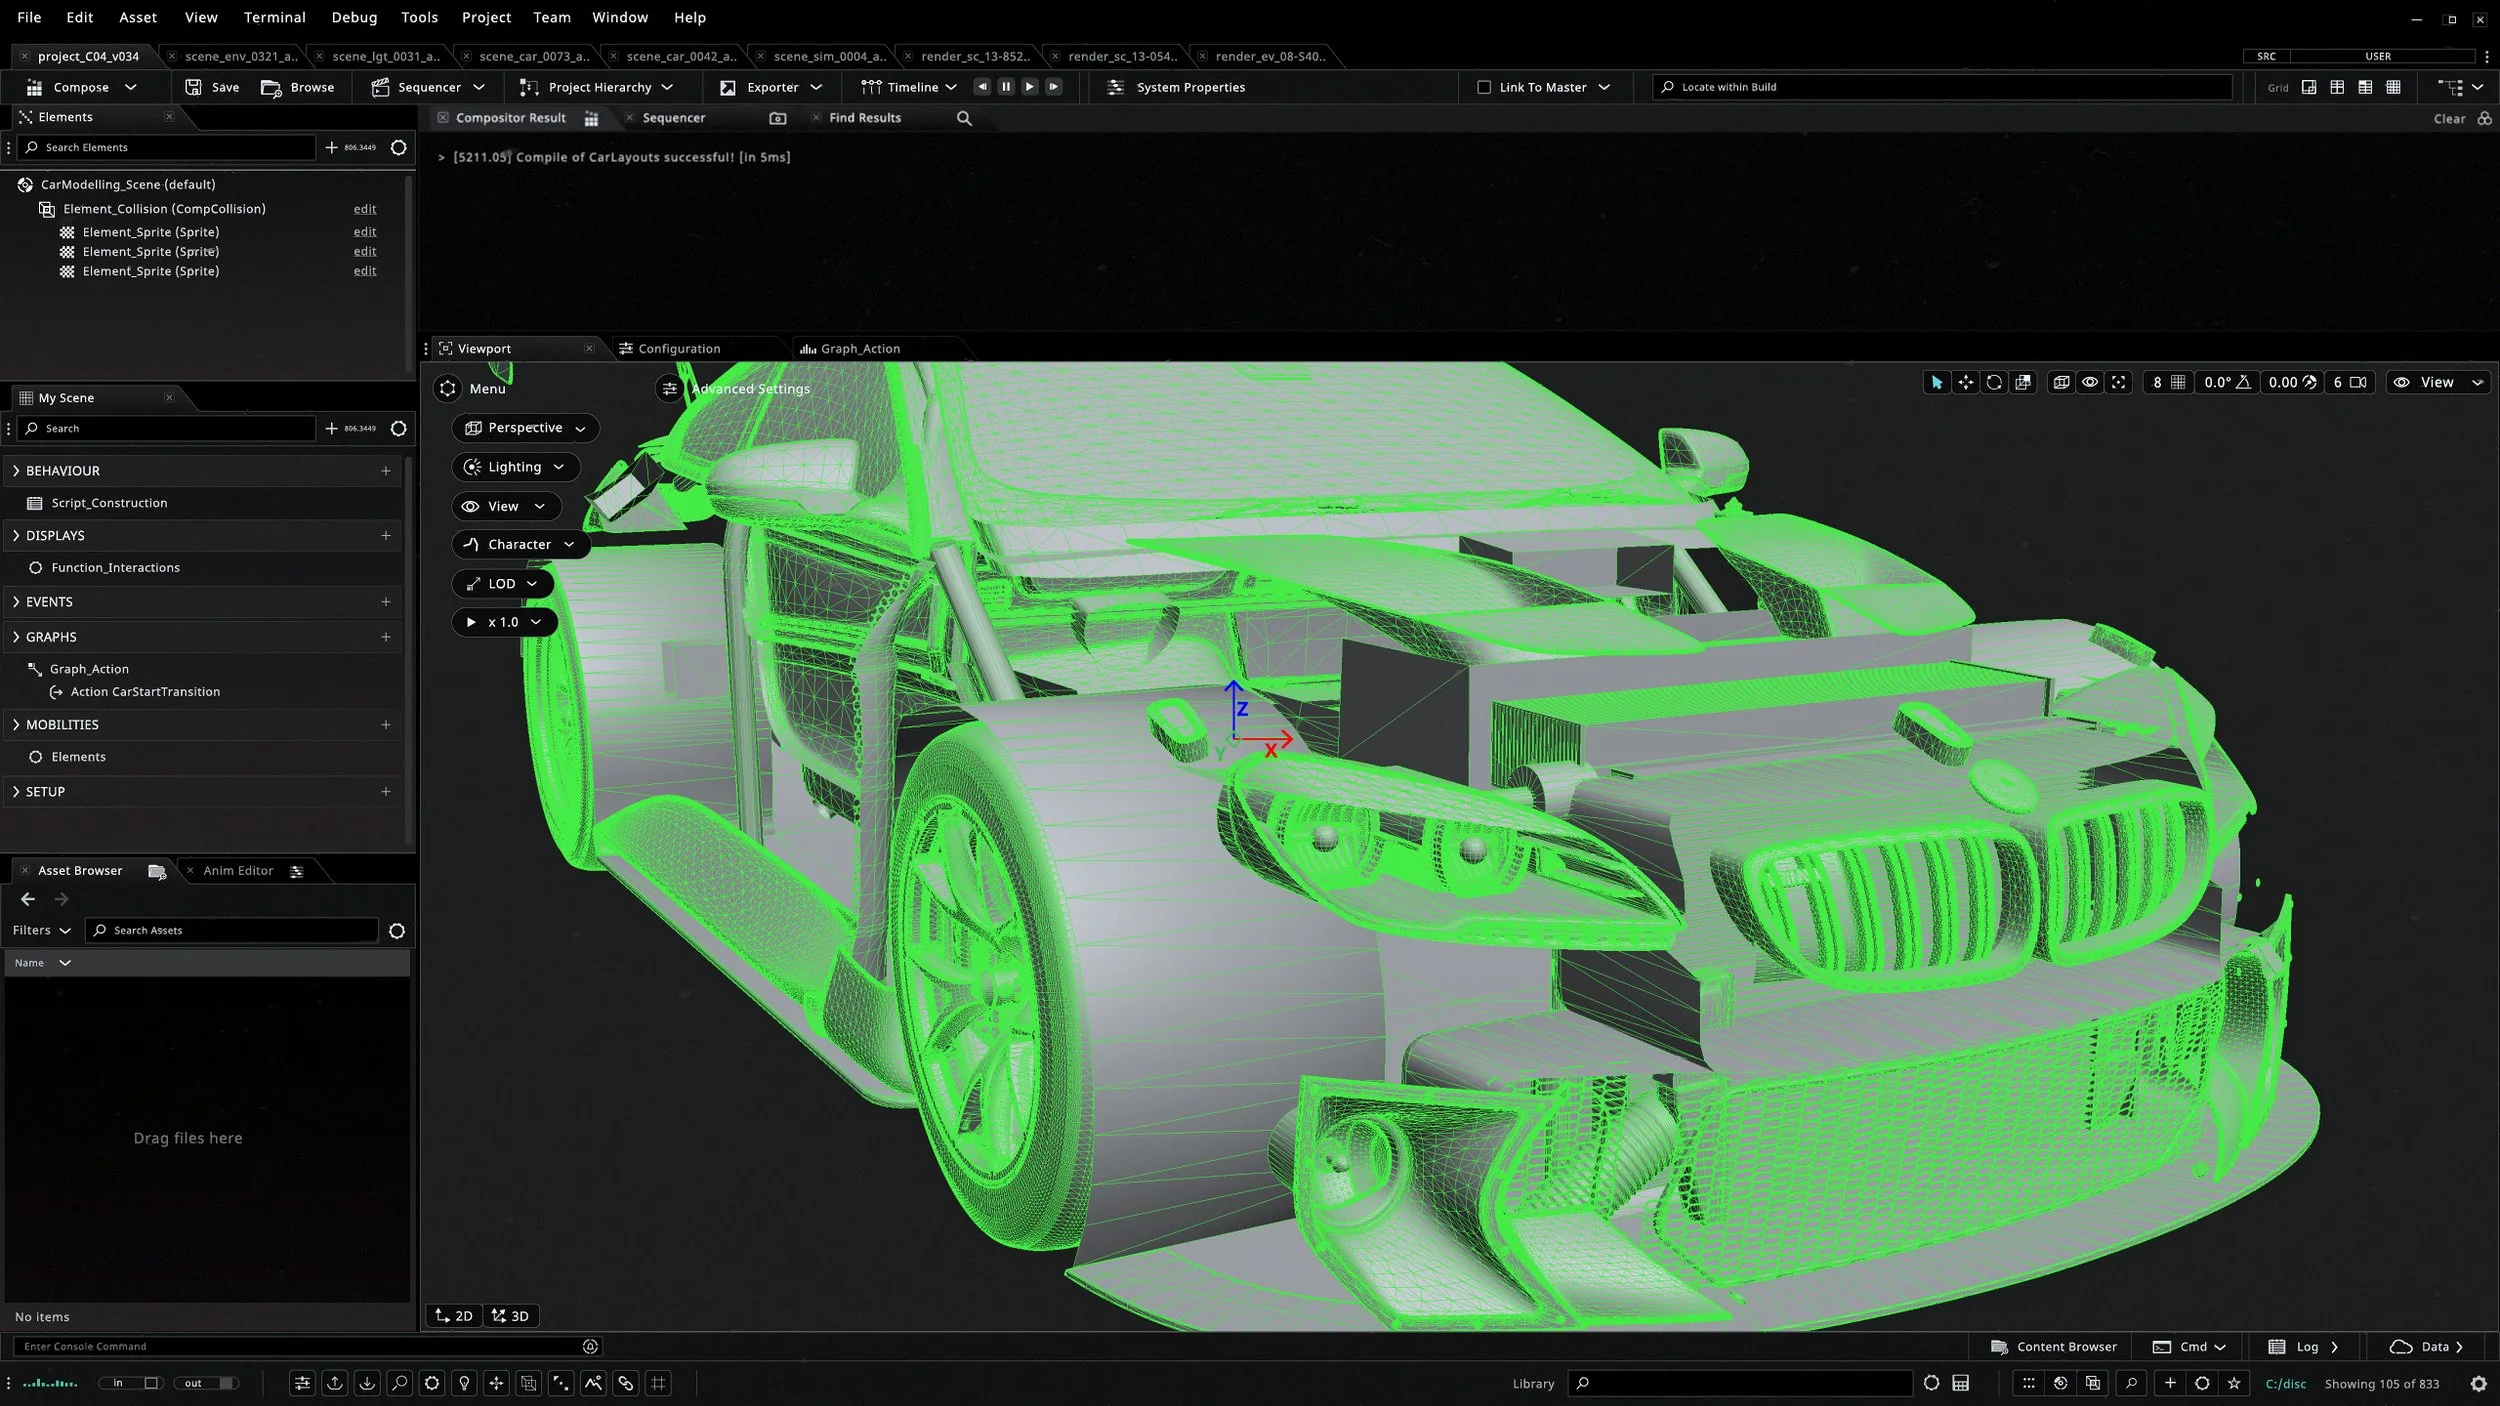Switch to the Configuration tab

(x=669, y=349)
